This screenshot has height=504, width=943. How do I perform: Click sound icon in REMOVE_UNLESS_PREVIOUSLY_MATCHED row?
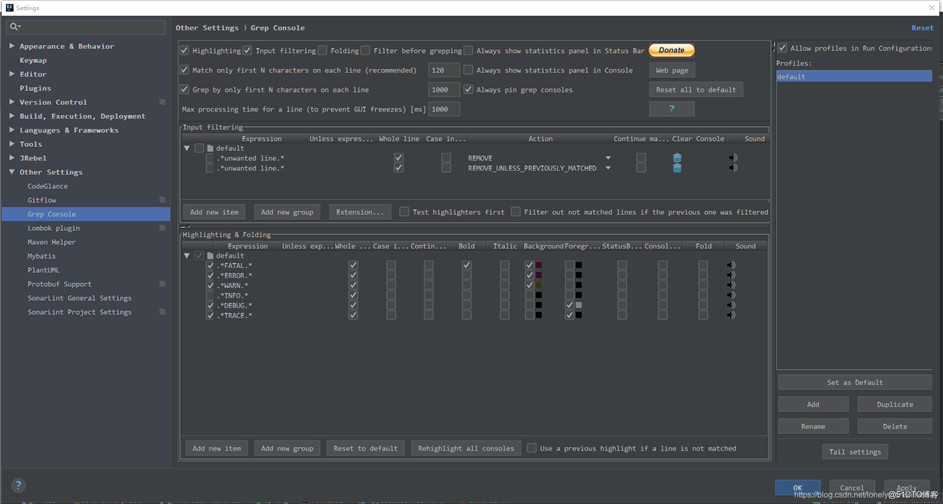point(733,168)
